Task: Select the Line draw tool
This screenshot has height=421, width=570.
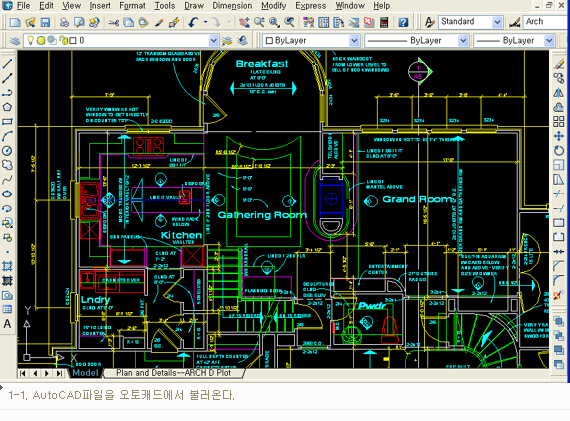Action: [7, 64]
